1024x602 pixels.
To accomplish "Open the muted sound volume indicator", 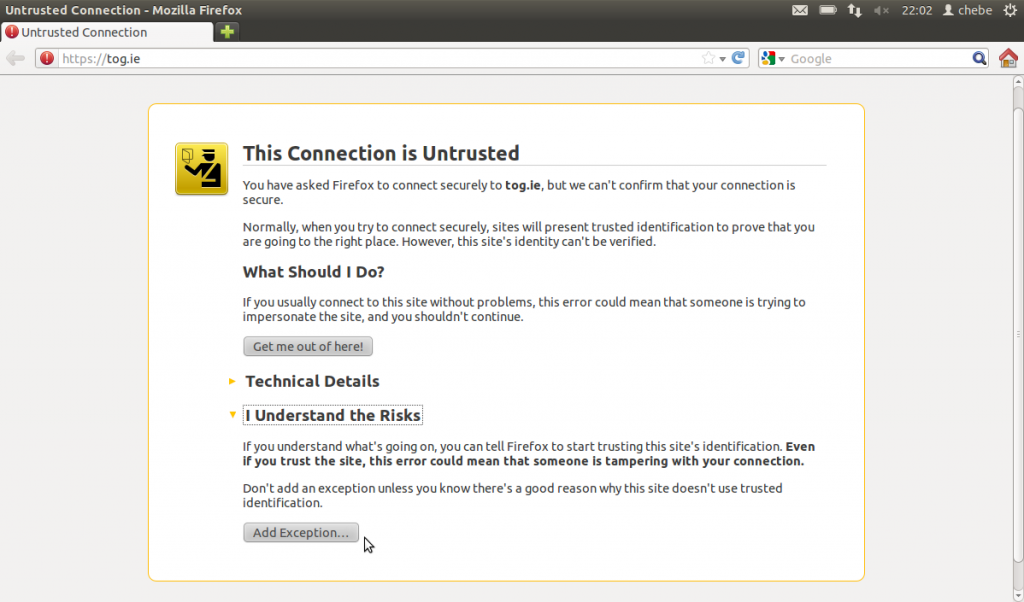I will coord(881,10).
